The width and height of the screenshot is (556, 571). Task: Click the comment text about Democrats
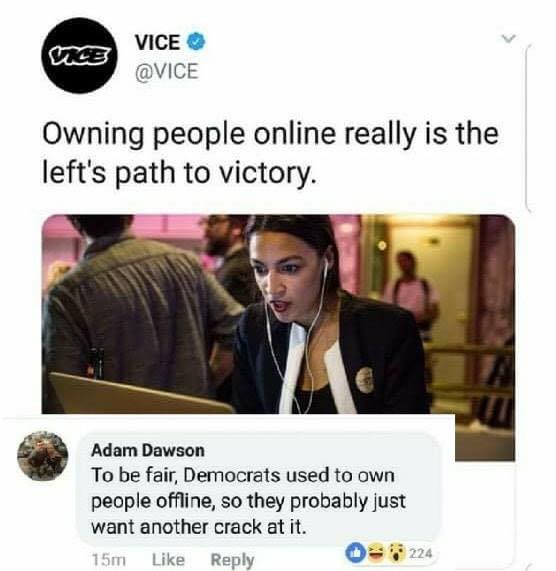pos(248,501)
